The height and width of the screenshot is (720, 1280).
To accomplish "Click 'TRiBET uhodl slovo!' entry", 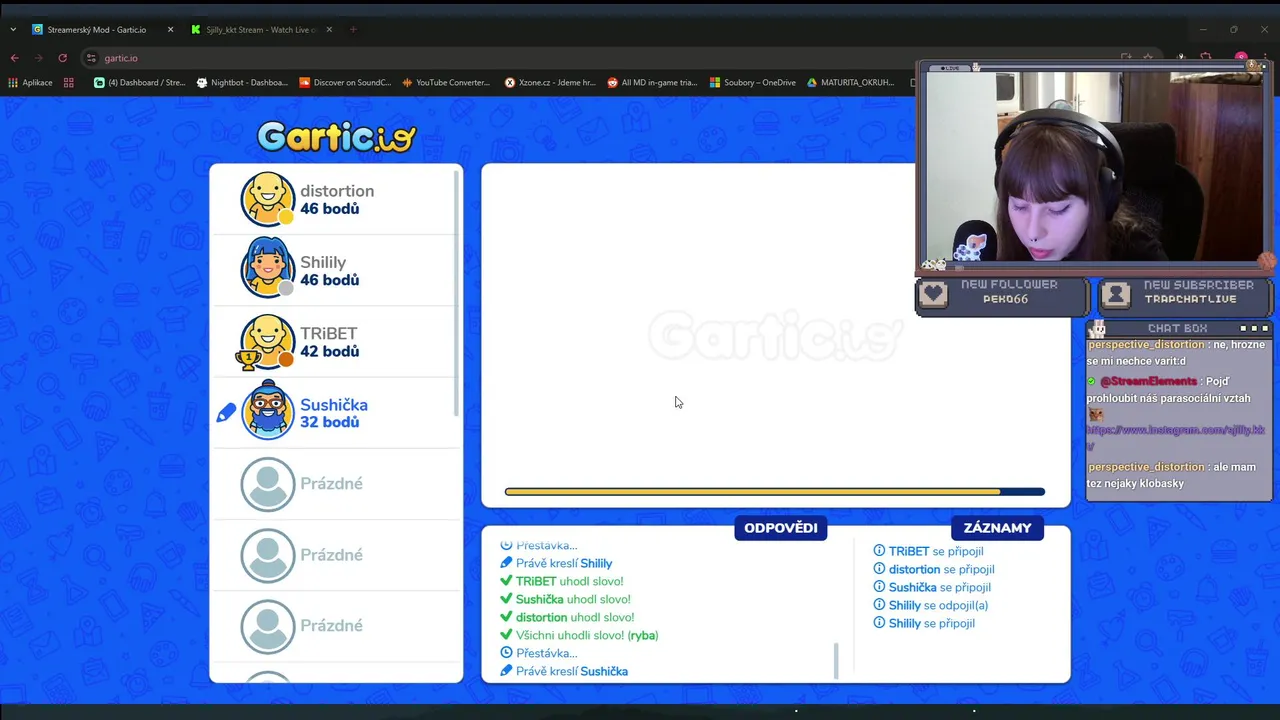I will (561, 581).
